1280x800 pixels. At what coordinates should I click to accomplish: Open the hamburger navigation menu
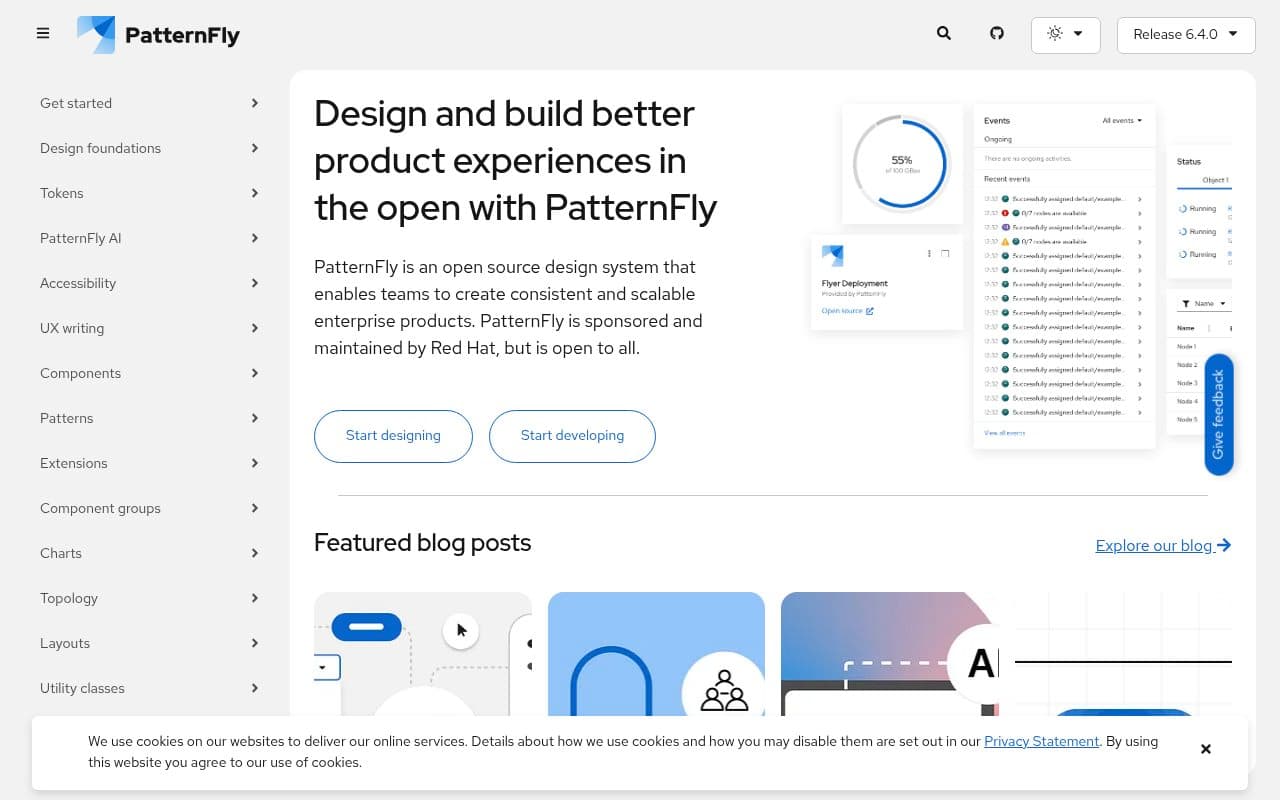(x=43, y=33)
